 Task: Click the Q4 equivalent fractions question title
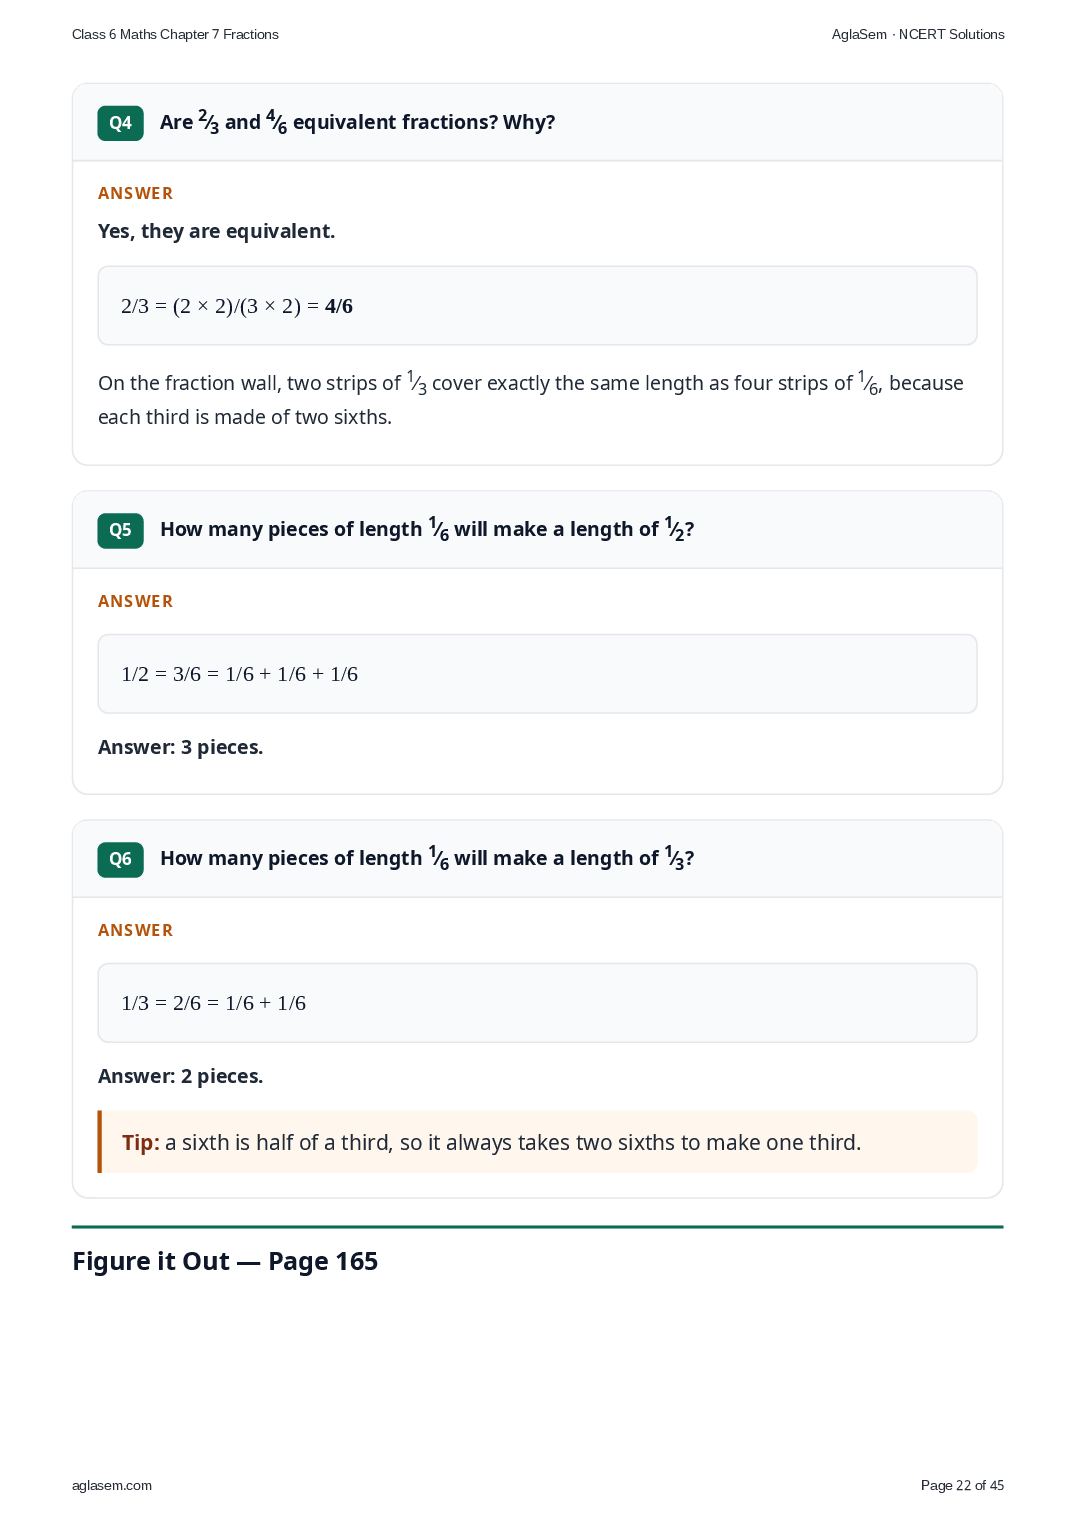pos(357,123)
